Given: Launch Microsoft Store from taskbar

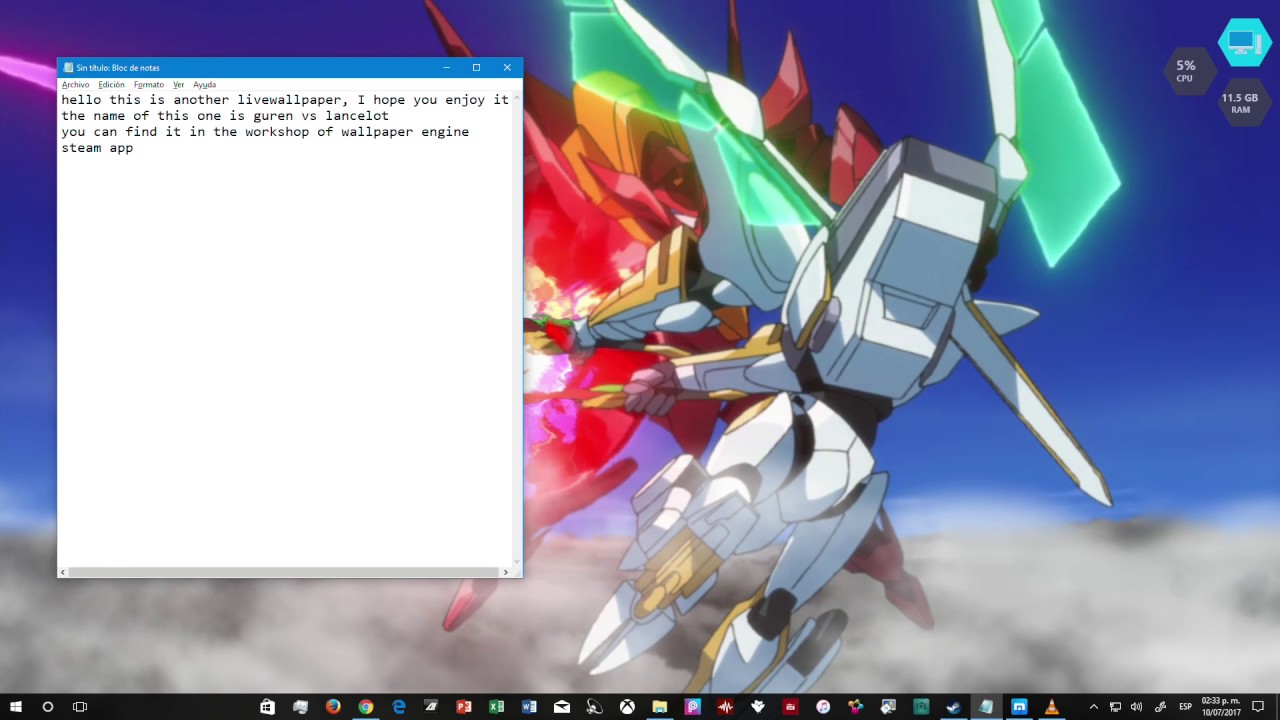Looking at the screenshot, I should click(267, 707).
